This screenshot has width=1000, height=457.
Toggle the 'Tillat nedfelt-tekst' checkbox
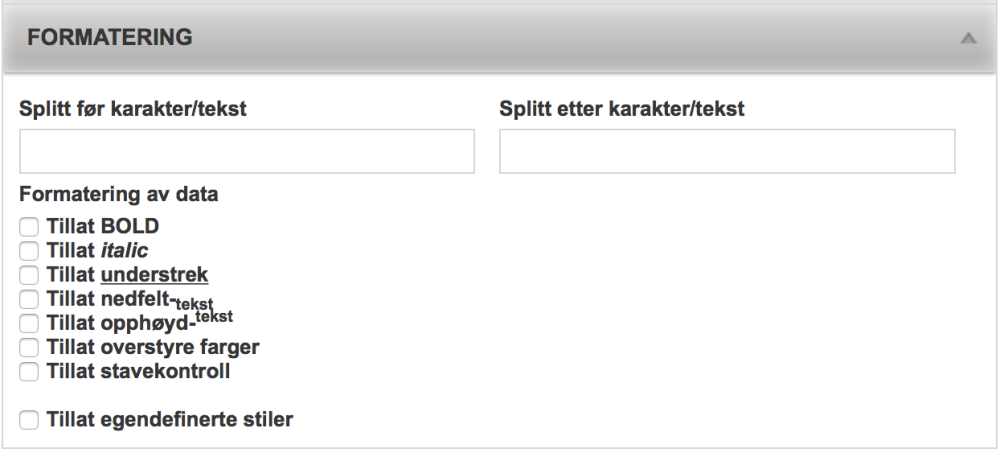[x=29, y=299]
